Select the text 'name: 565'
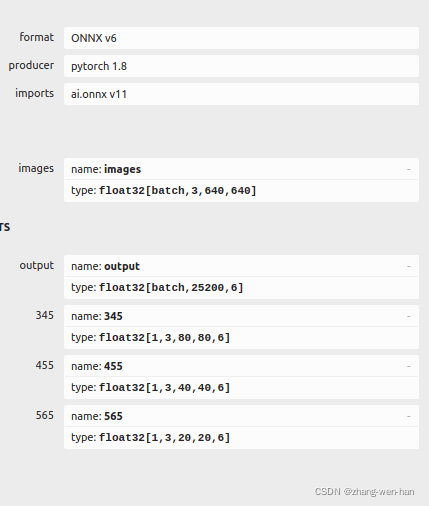Screen dimensions: 429x506 click(x=97, y=416)
